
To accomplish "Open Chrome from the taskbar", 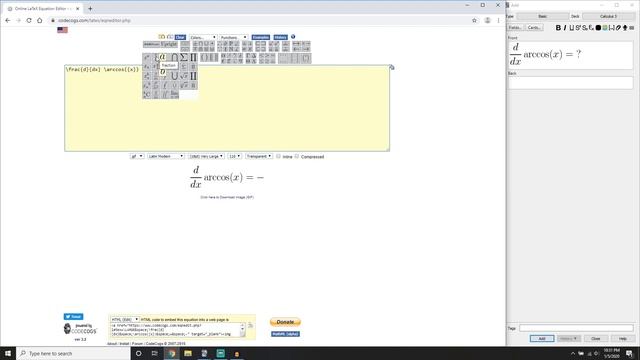I will pyautogui.click(x=171, y=353).
